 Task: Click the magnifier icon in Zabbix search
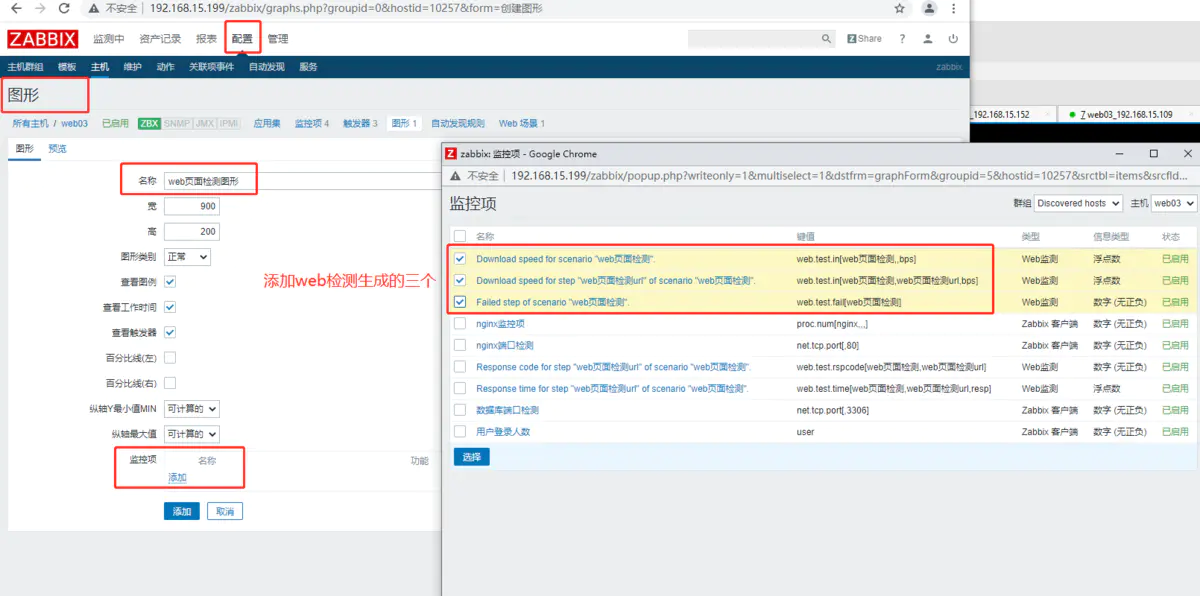pos(827,39)
